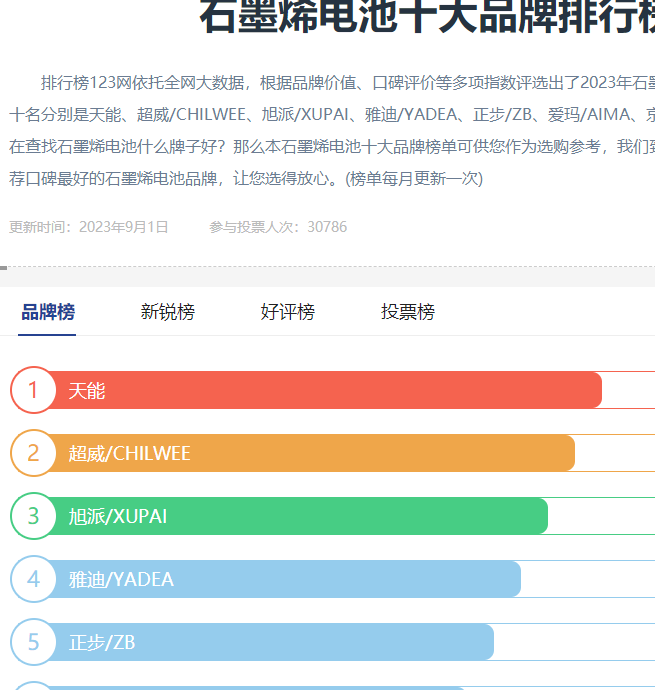Click the rank 2 circle badge

pos(33,453)
